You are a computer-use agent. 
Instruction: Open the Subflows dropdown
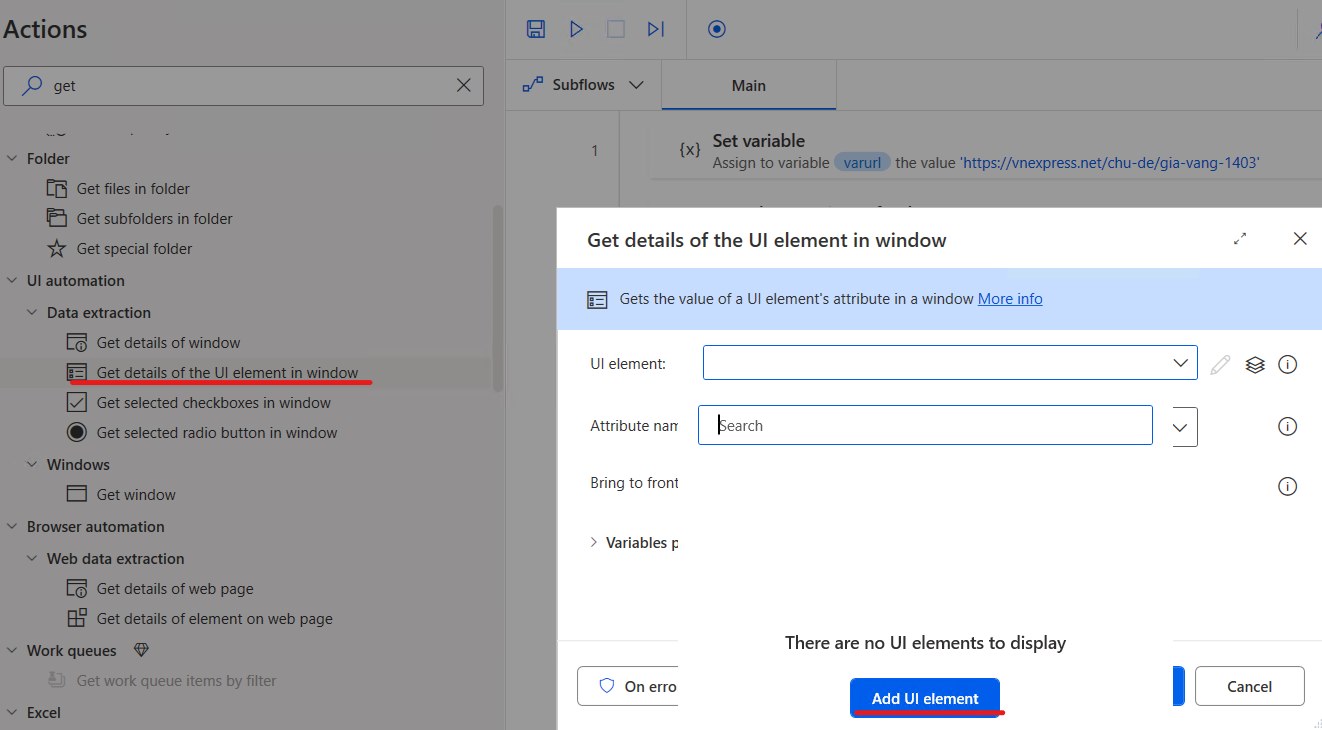636,85
